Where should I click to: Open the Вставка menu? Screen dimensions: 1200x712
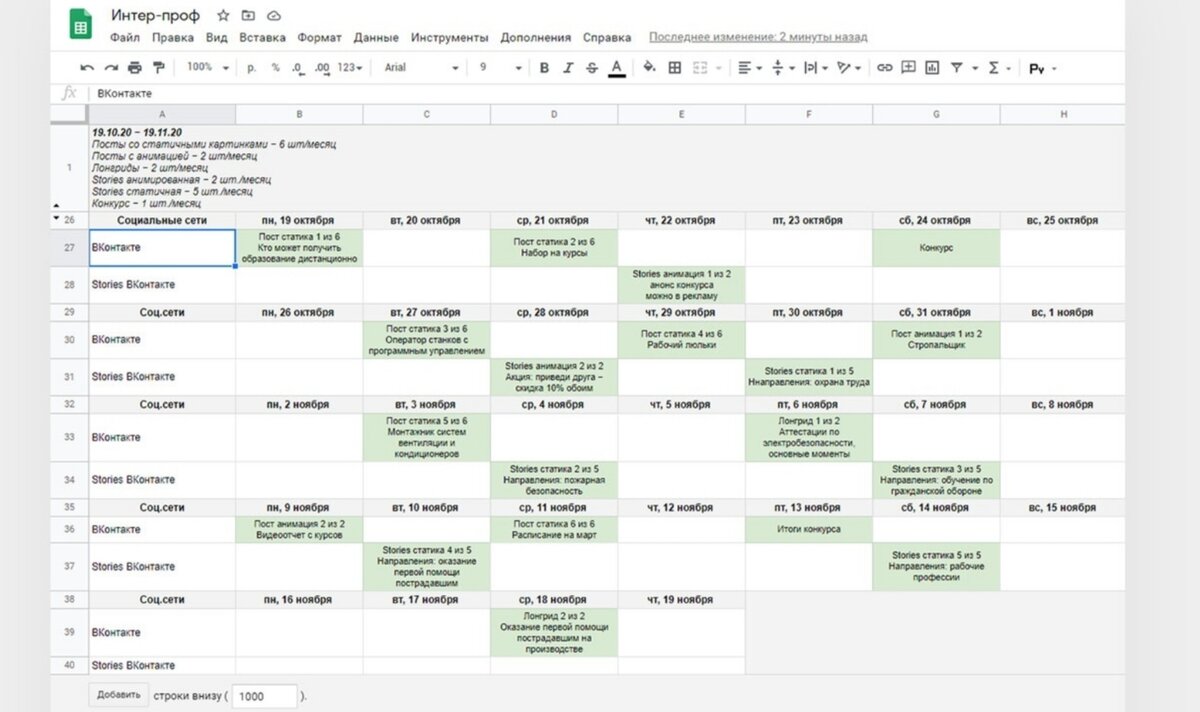262,37
